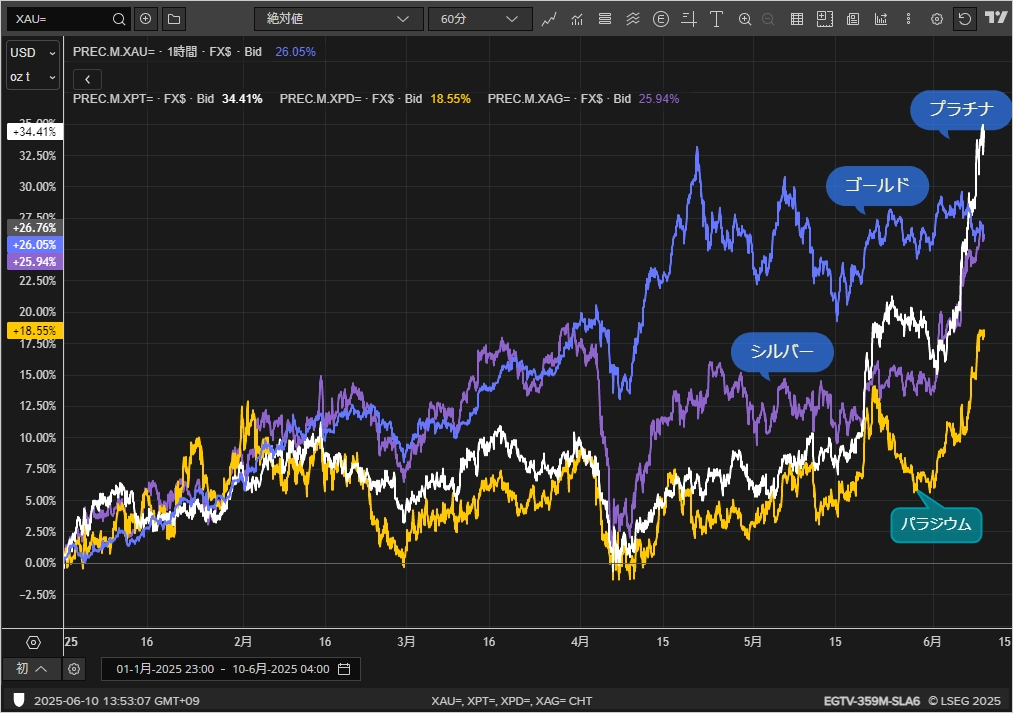1013x713 pixels.
Task: Click the stacked bars template icon
Action: [605, 19]
